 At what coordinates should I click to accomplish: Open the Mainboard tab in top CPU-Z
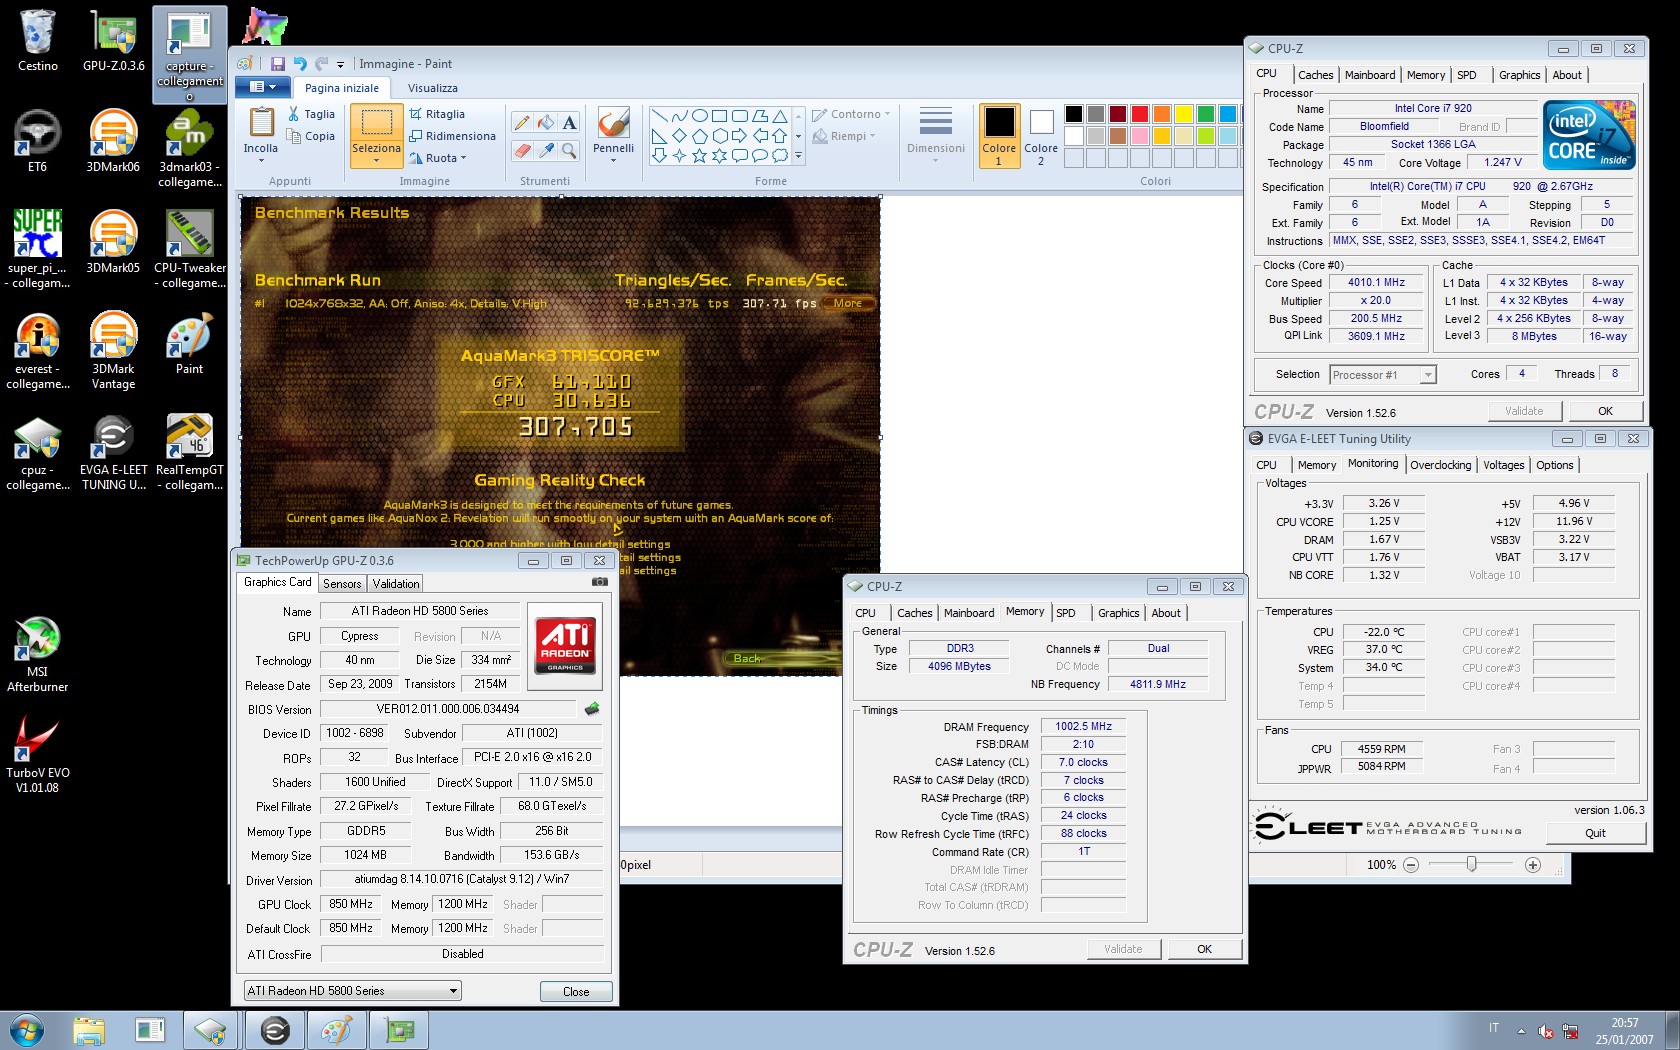[x=1370, y=75]
